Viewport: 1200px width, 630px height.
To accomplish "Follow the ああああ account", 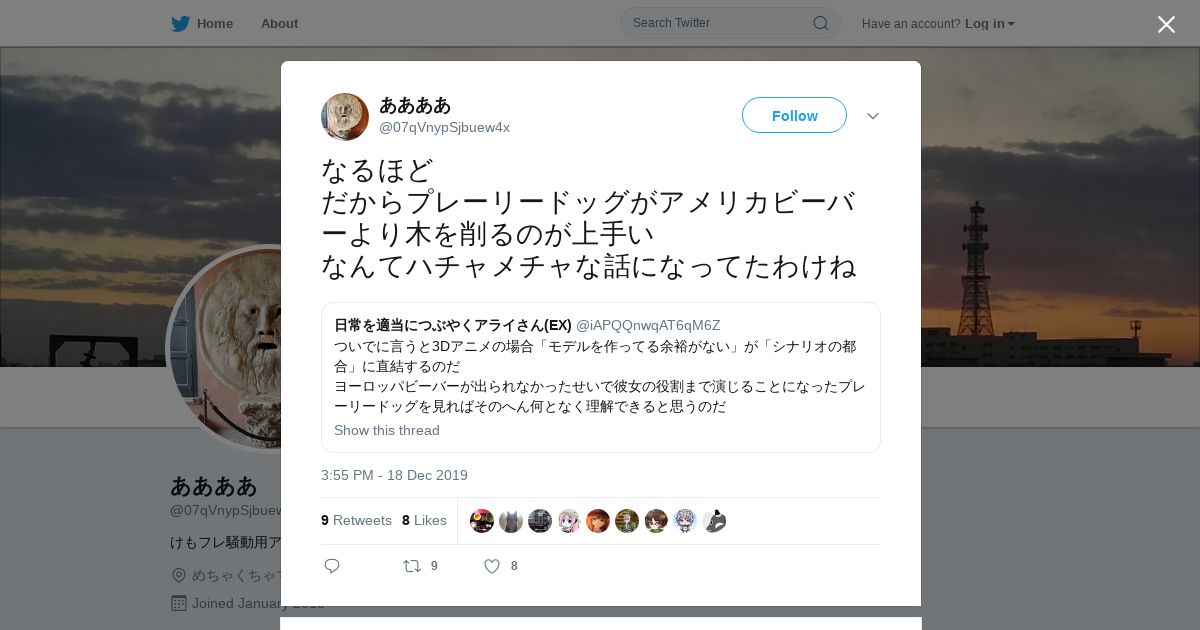I will (794, 115).
